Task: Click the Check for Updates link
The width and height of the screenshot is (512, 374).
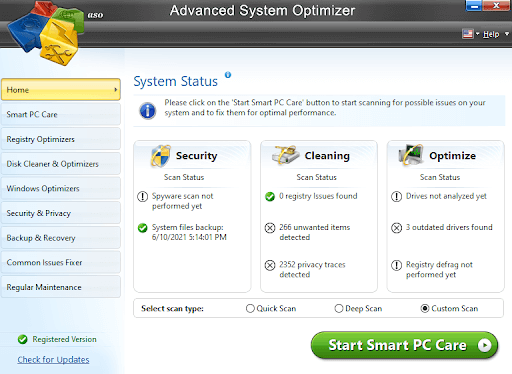Action: click(x=53, y=360)
